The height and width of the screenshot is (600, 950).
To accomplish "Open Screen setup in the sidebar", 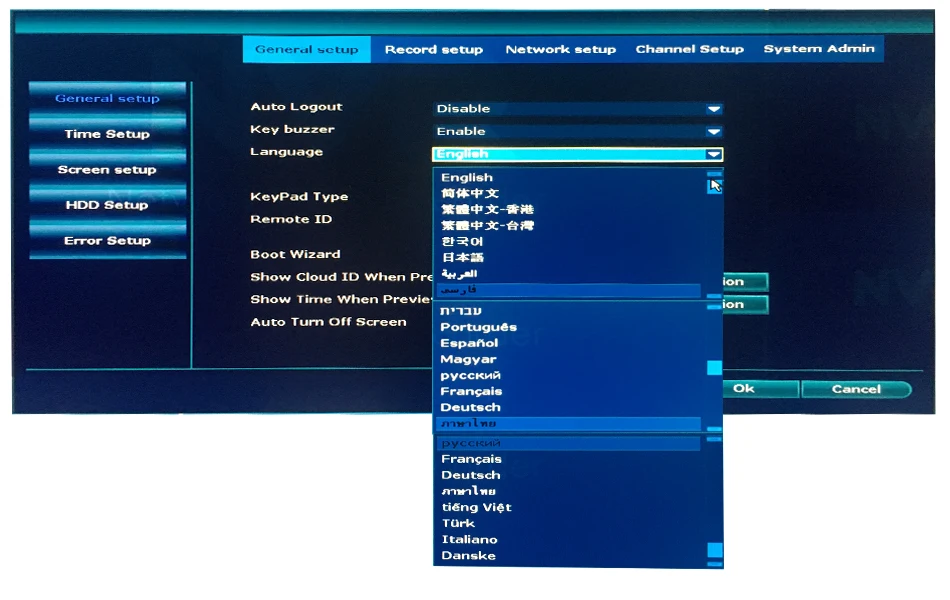I will (107, 170).
